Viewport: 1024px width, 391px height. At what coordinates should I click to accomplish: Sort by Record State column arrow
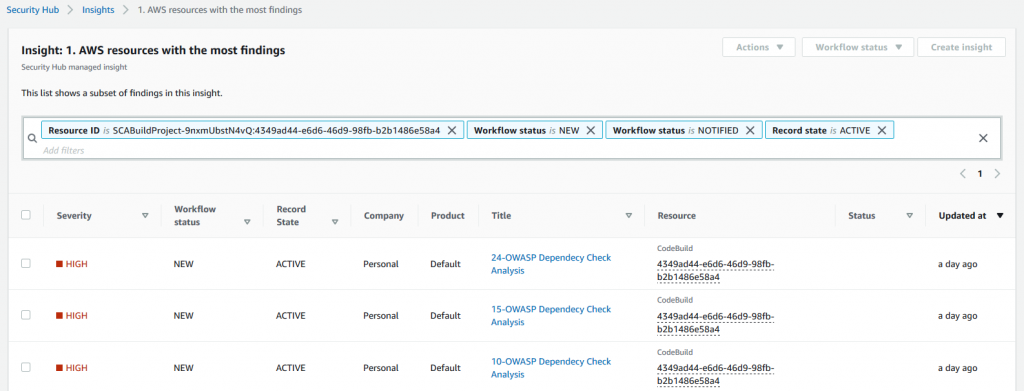click(335, 222)
